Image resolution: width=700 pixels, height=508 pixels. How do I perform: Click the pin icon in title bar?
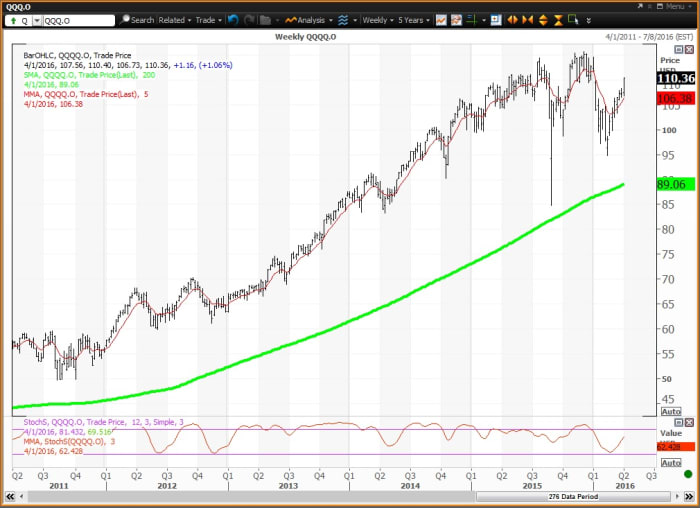click(x=640, y=6)
